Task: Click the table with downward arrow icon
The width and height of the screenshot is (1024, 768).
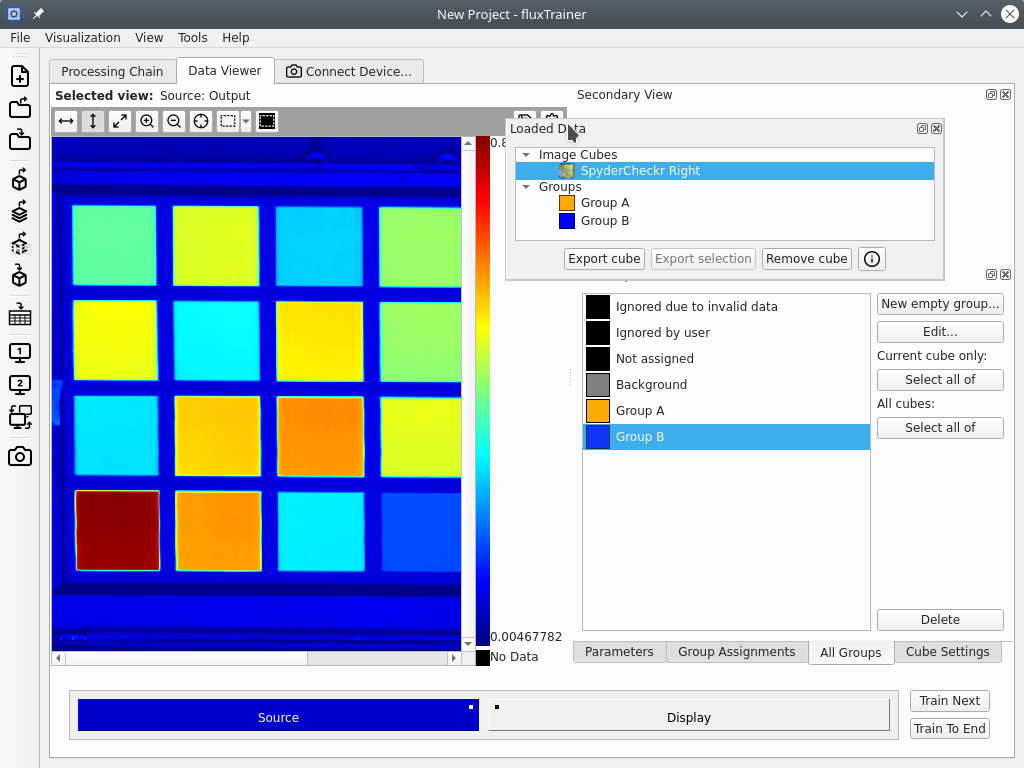Action: (x=20, y=314)
